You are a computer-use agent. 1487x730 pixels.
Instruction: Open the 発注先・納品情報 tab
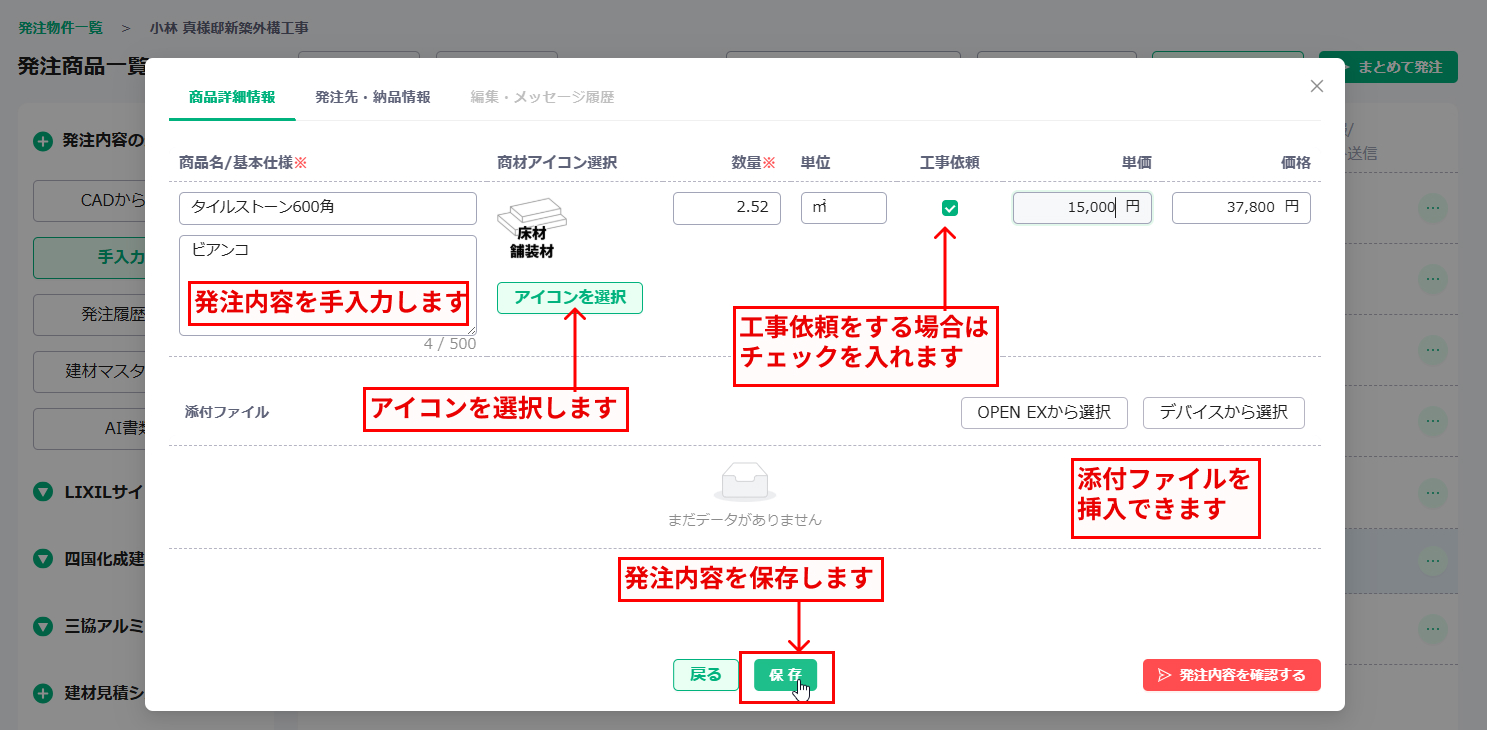tap(373, 97)
